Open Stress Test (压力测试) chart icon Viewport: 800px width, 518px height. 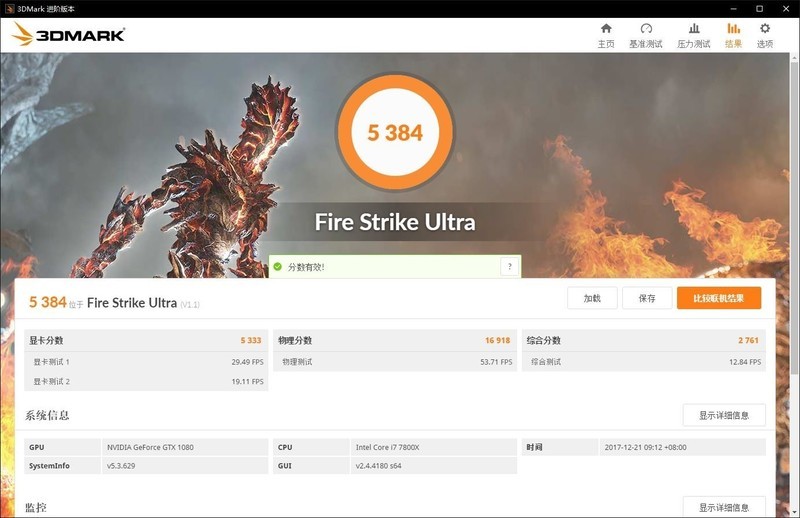pos(693,29)
